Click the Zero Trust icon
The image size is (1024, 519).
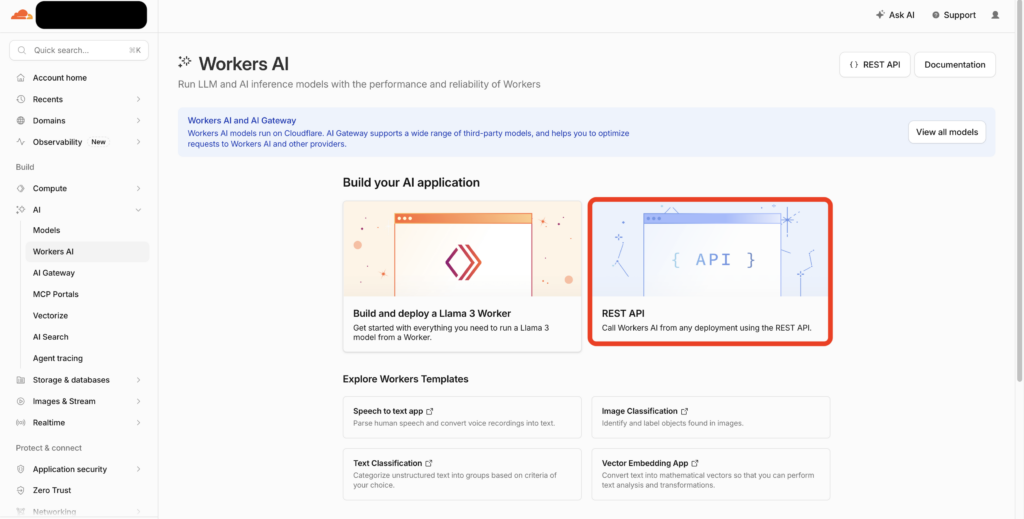(x=21, y=490)
